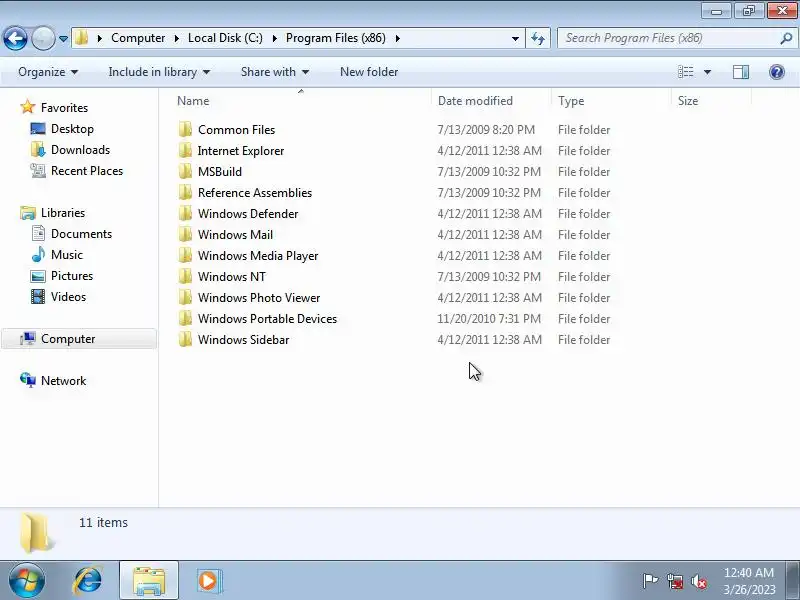800x600 pixels.
Task: Select Favorites in the navigation pane
Action: (x=64, y=108)
